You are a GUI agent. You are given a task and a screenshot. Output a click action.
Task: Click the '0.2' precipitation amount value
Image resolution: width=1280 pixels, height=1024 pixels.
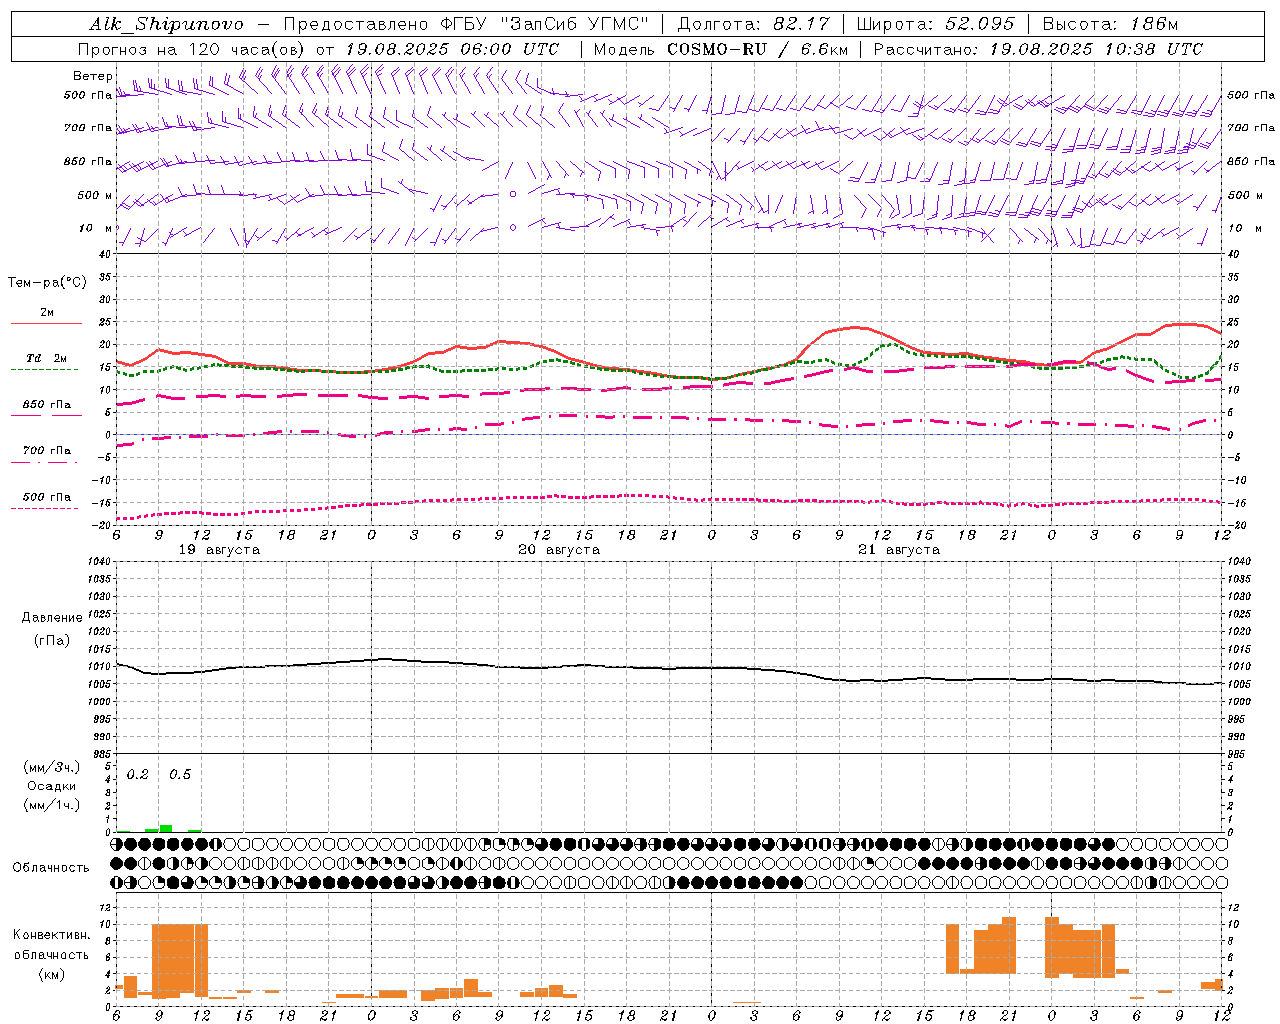pyautogui.click(x=137, y=775)
